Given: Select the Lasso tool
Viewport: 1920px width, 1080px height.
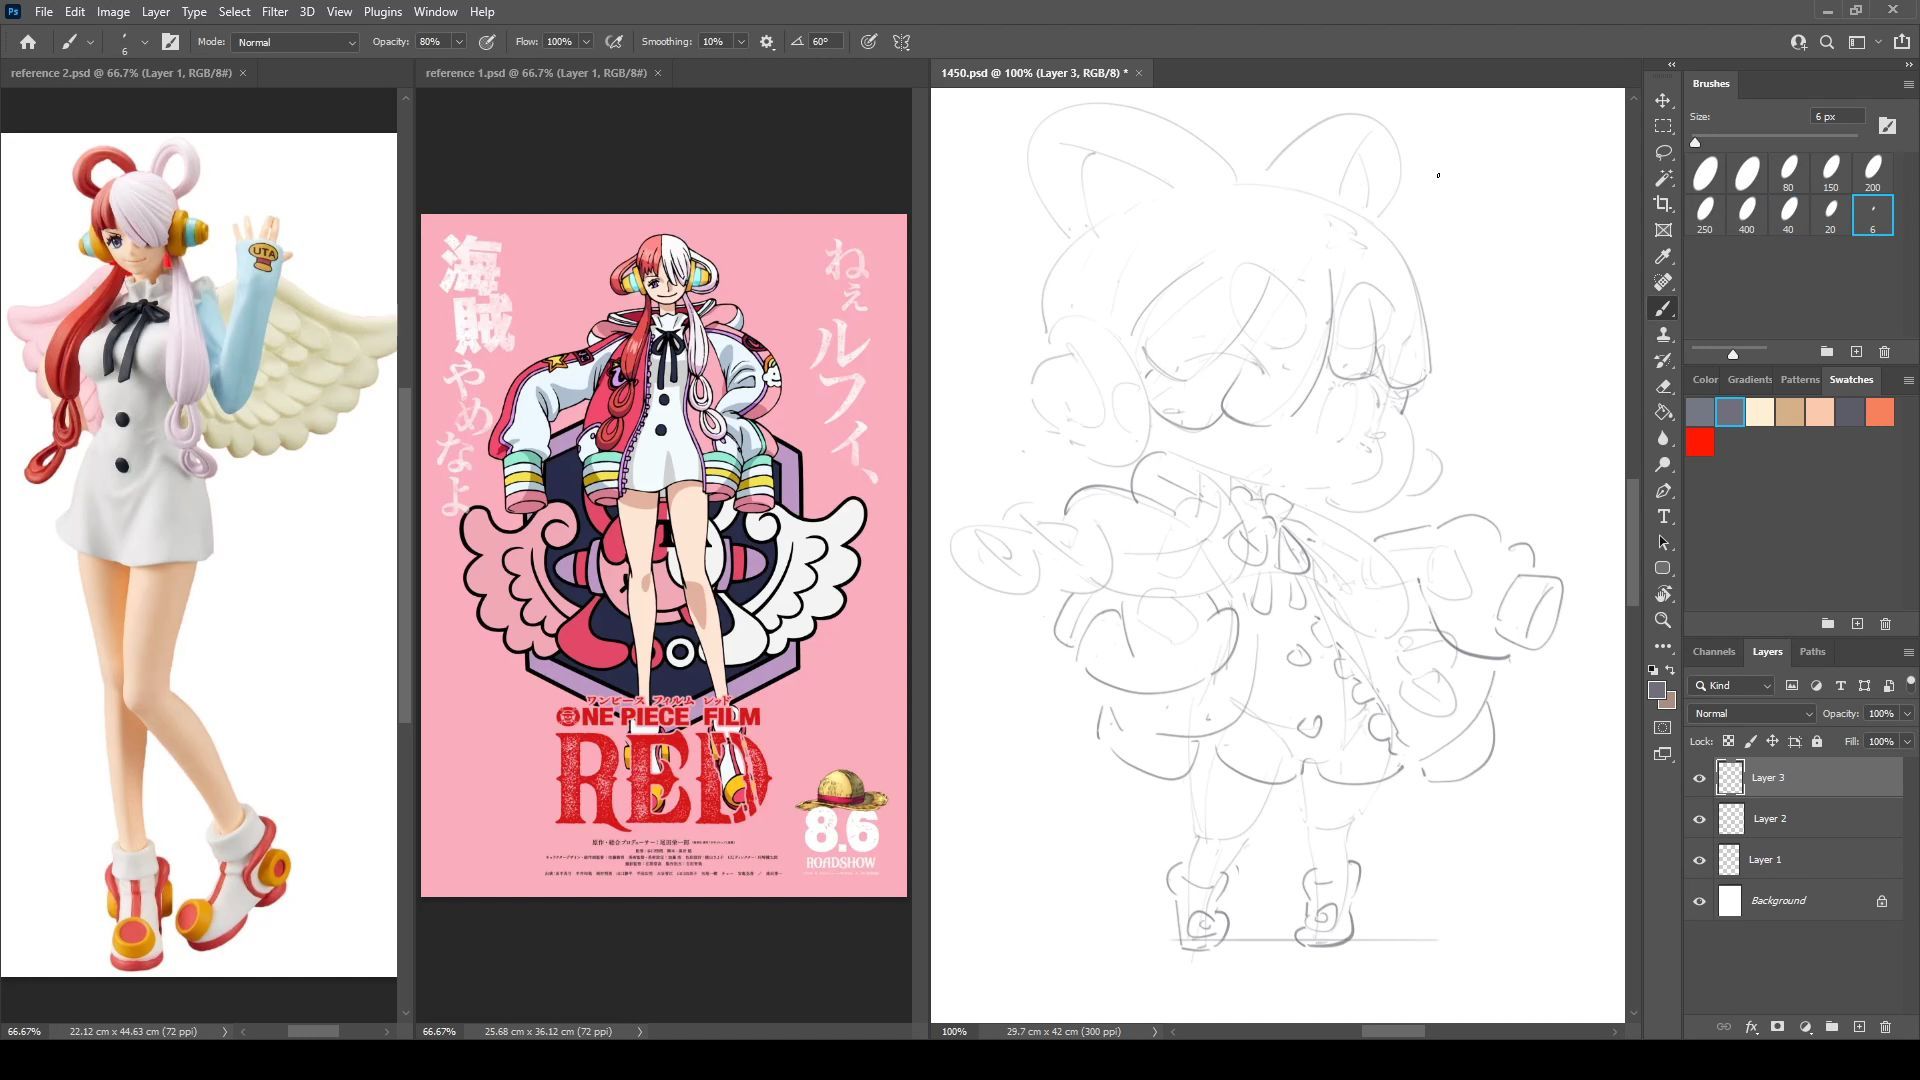Looking at the screenshot, I should (1663, 152).
